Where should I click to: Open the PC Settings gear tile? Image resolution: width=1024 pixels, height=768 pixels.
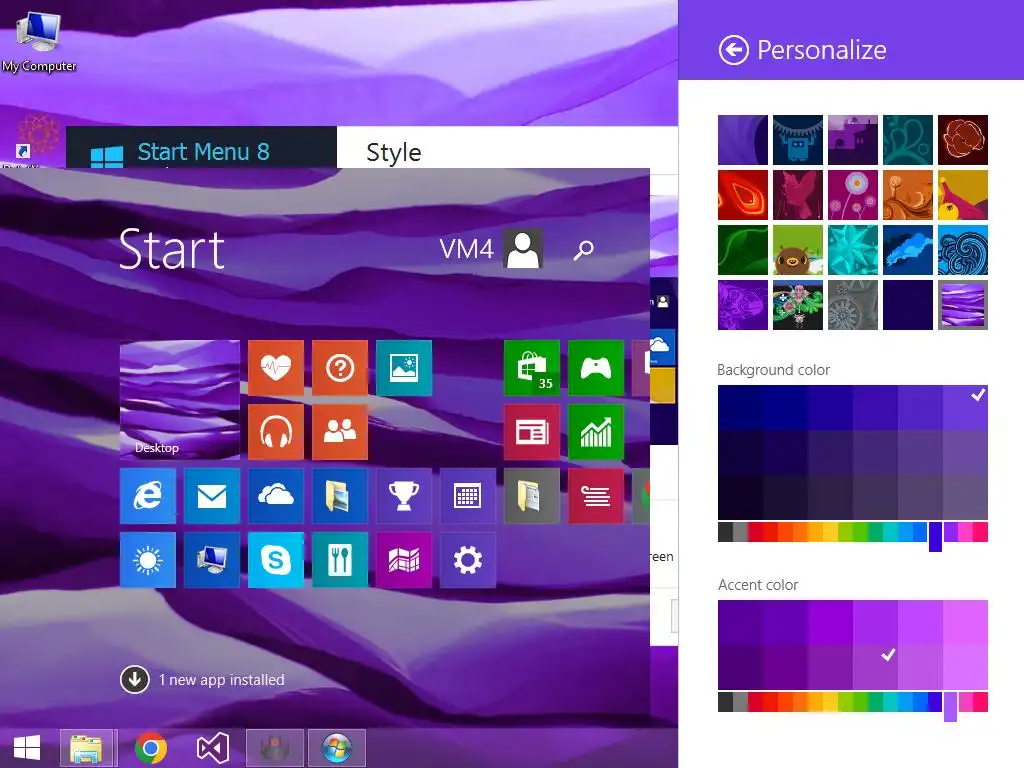[x=468, y=560]
